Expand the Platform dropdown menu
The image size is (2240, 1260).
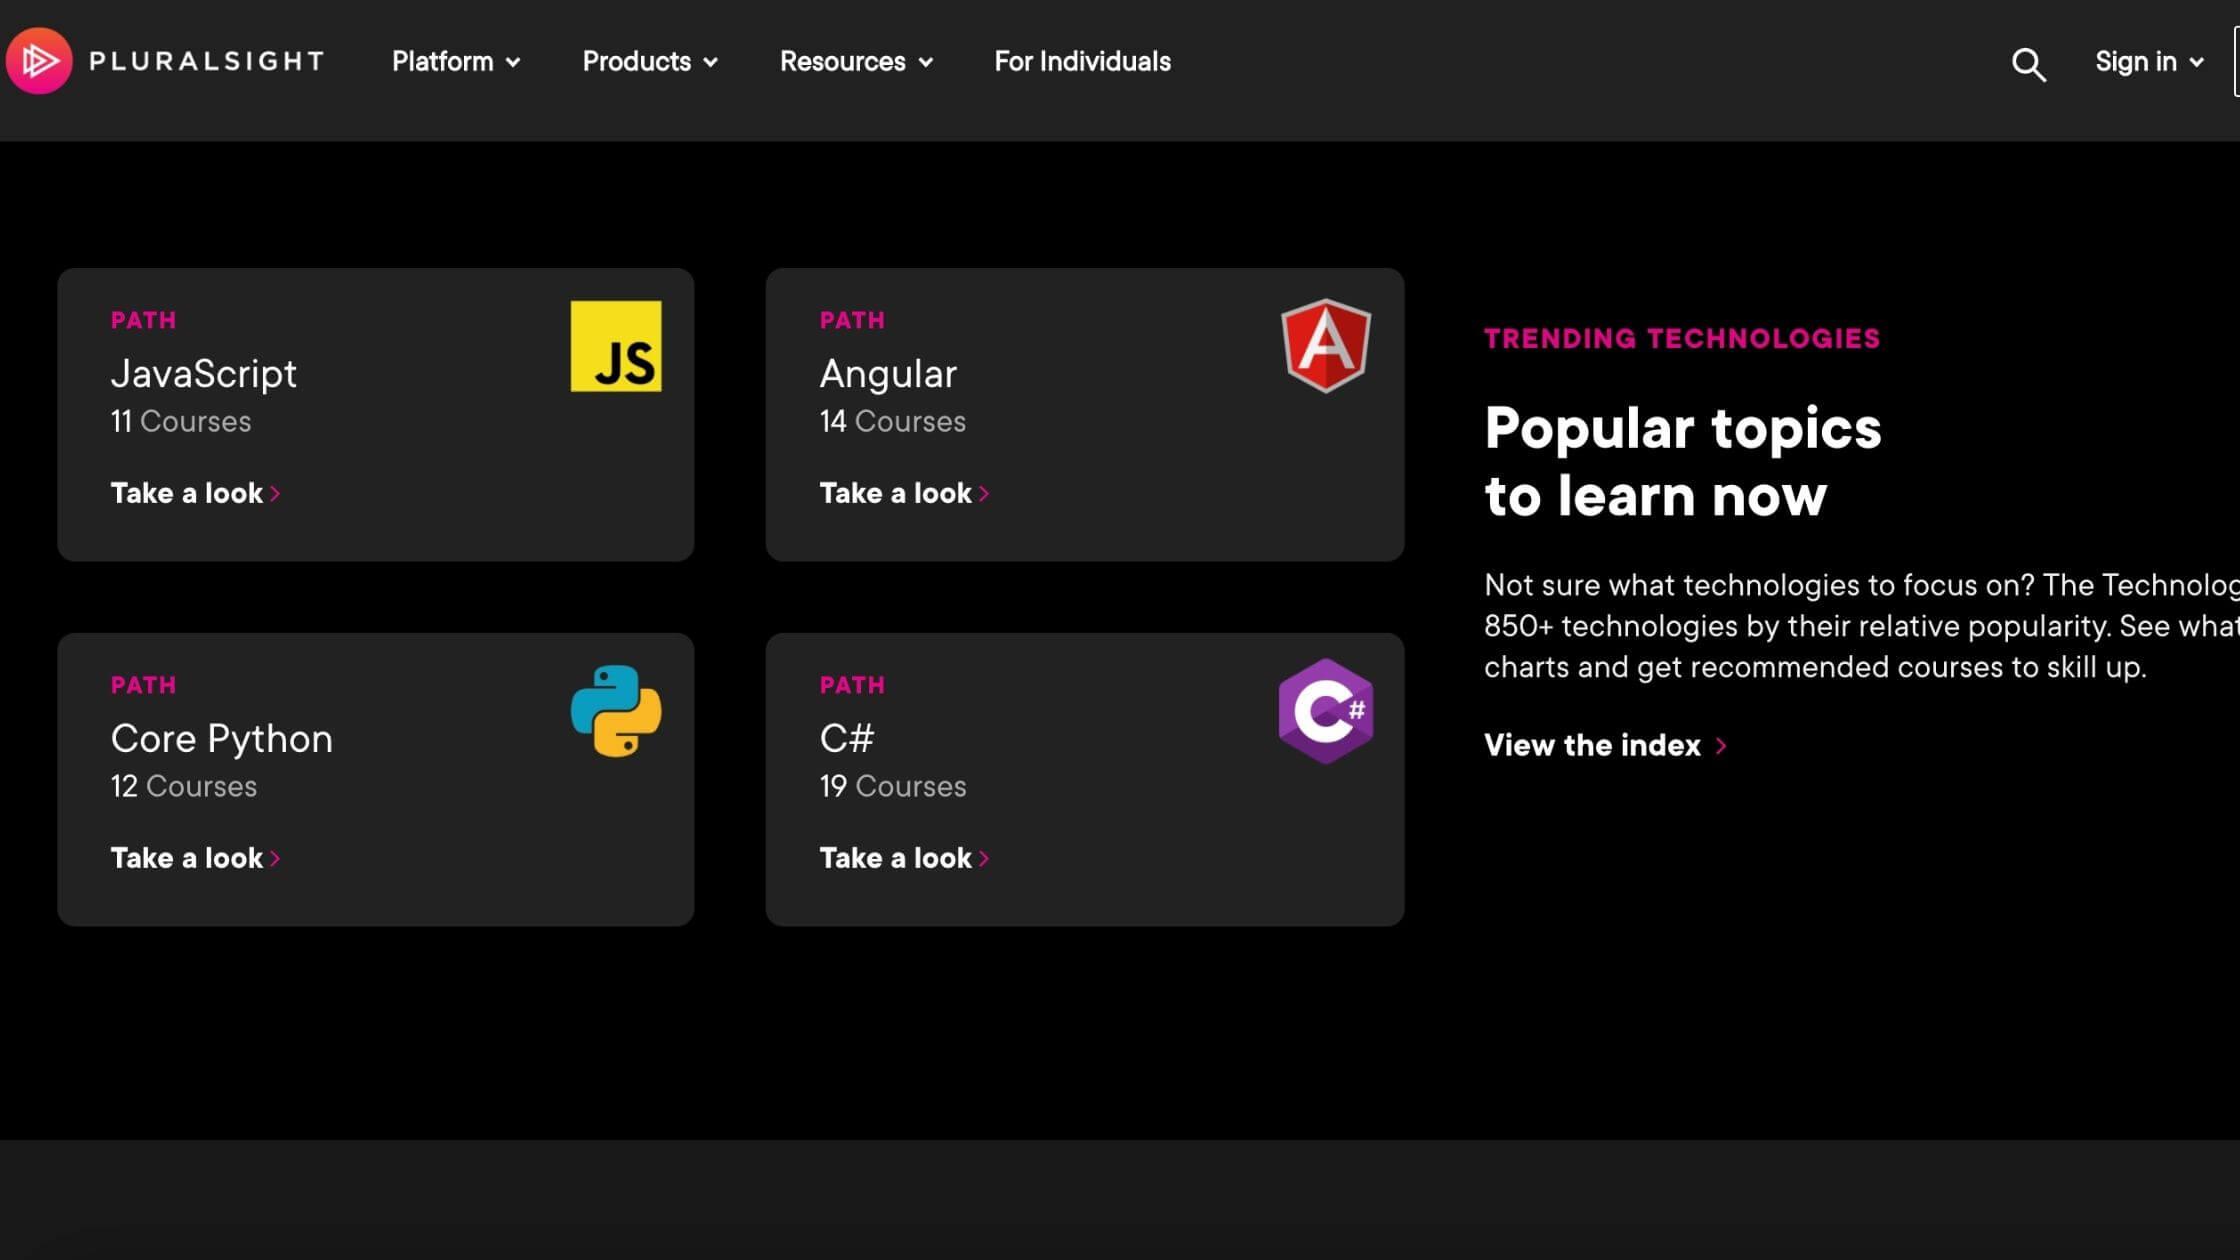click(x=455, y=62)
